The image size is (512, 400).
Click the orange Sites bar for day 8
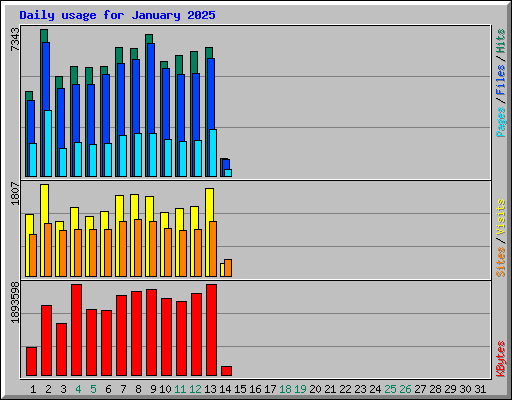[138, 248]
